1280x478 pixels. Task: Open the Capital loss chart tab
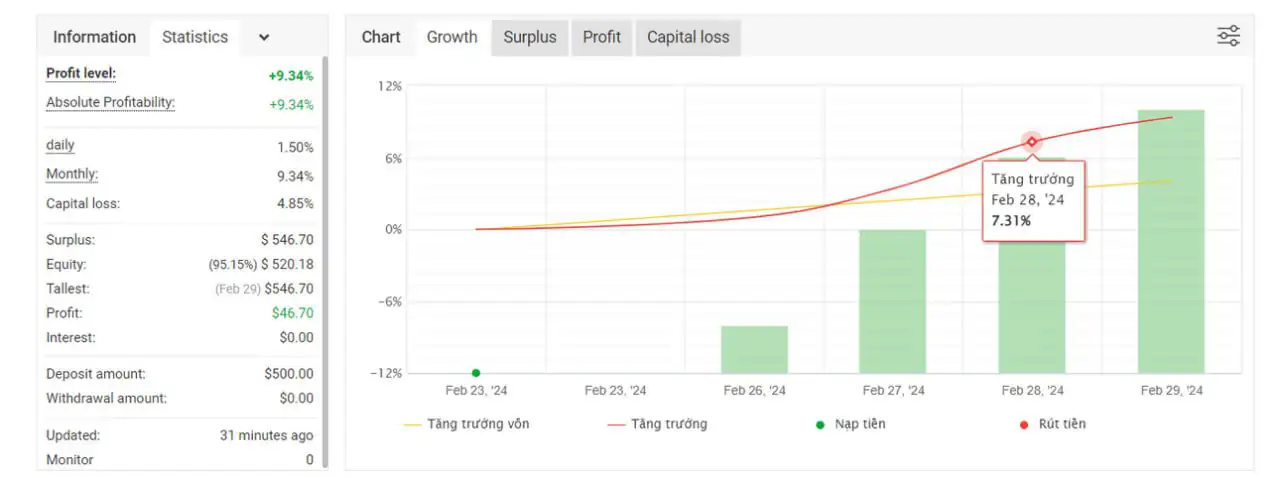688,37
